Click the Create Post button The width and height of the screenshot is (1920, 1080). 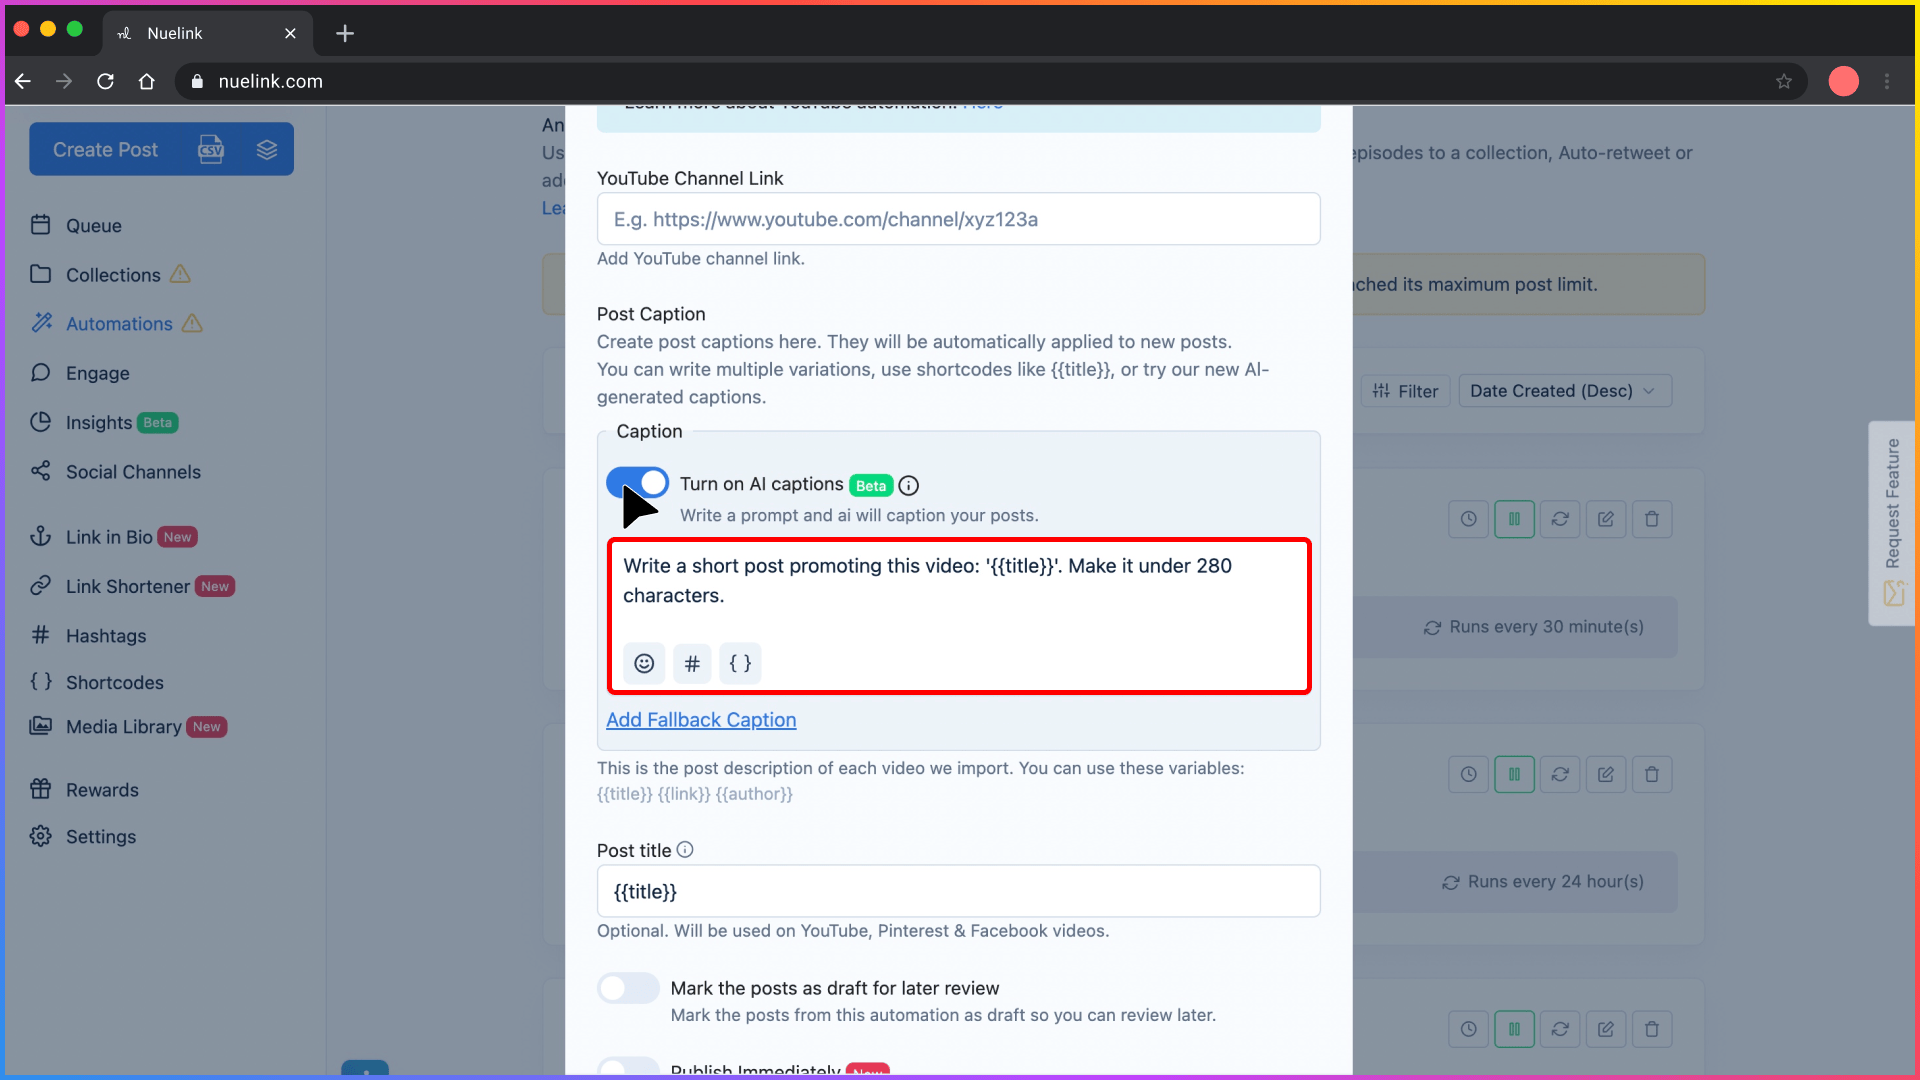point(105,150)
